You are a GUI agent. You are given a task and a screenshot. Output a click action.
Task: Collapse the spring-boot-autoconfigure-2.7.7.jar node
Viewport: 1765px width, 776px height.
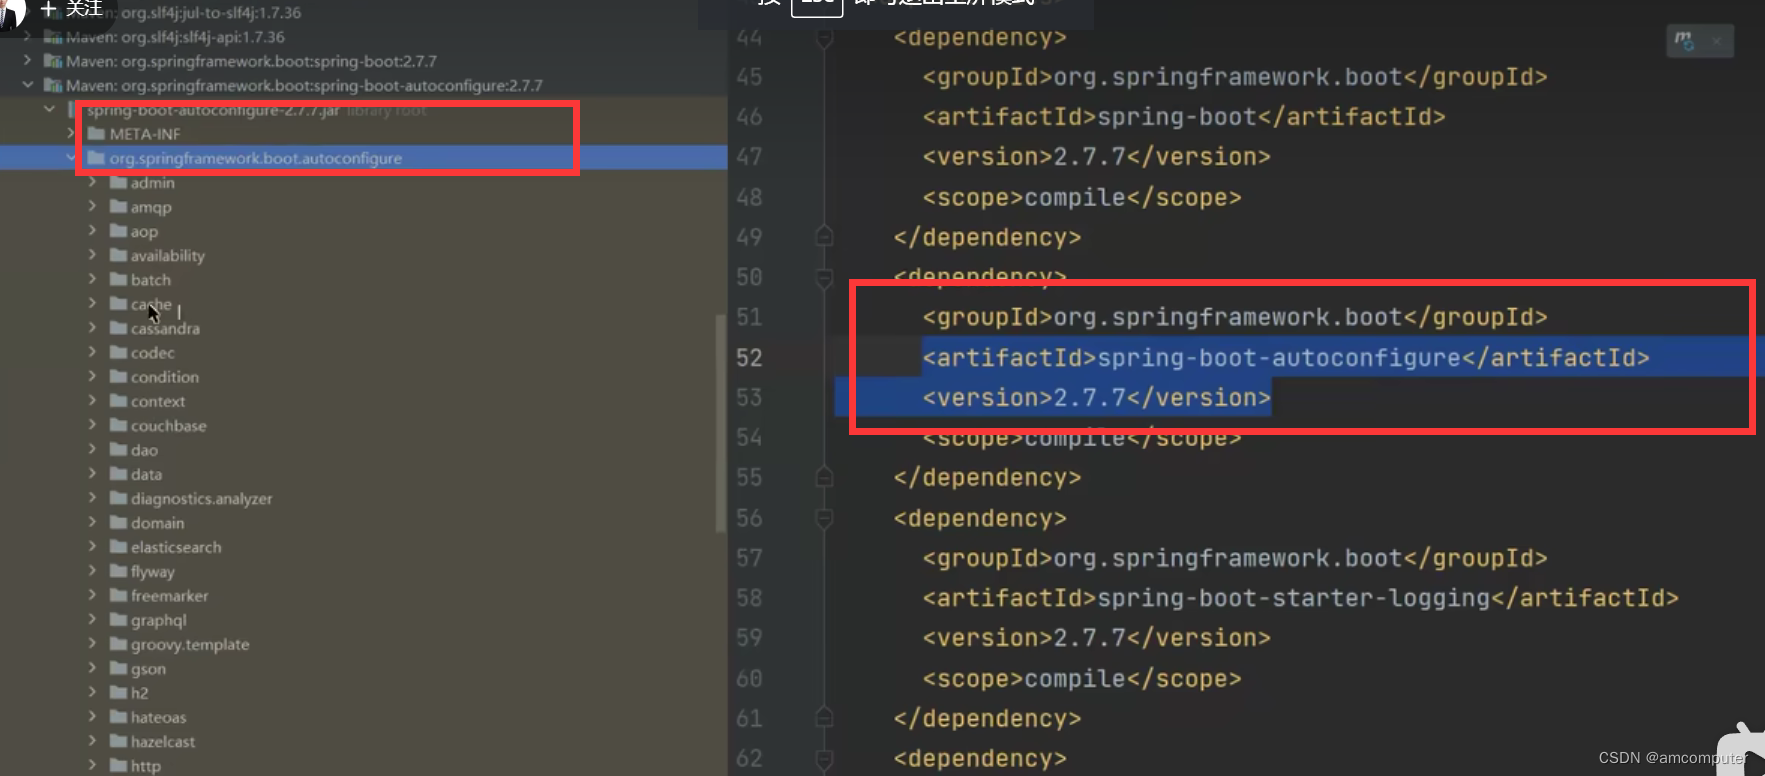[49, 110]
